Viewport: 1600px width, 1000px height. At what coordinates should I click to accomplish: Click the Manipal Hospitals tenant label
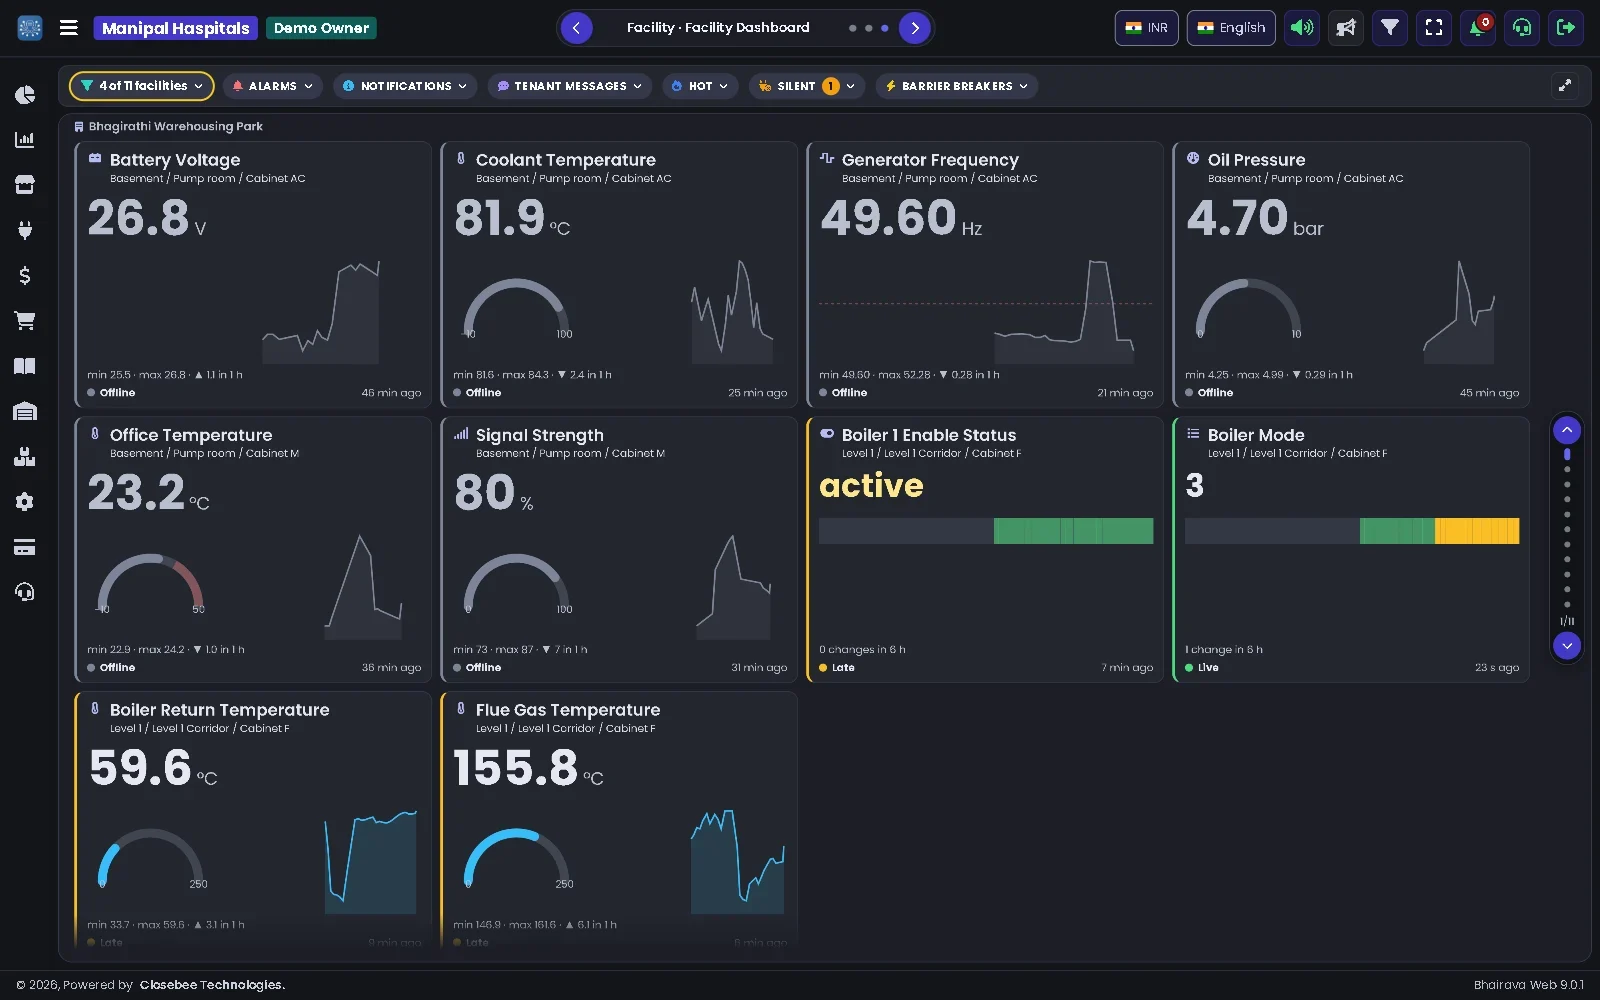point(176,28)
